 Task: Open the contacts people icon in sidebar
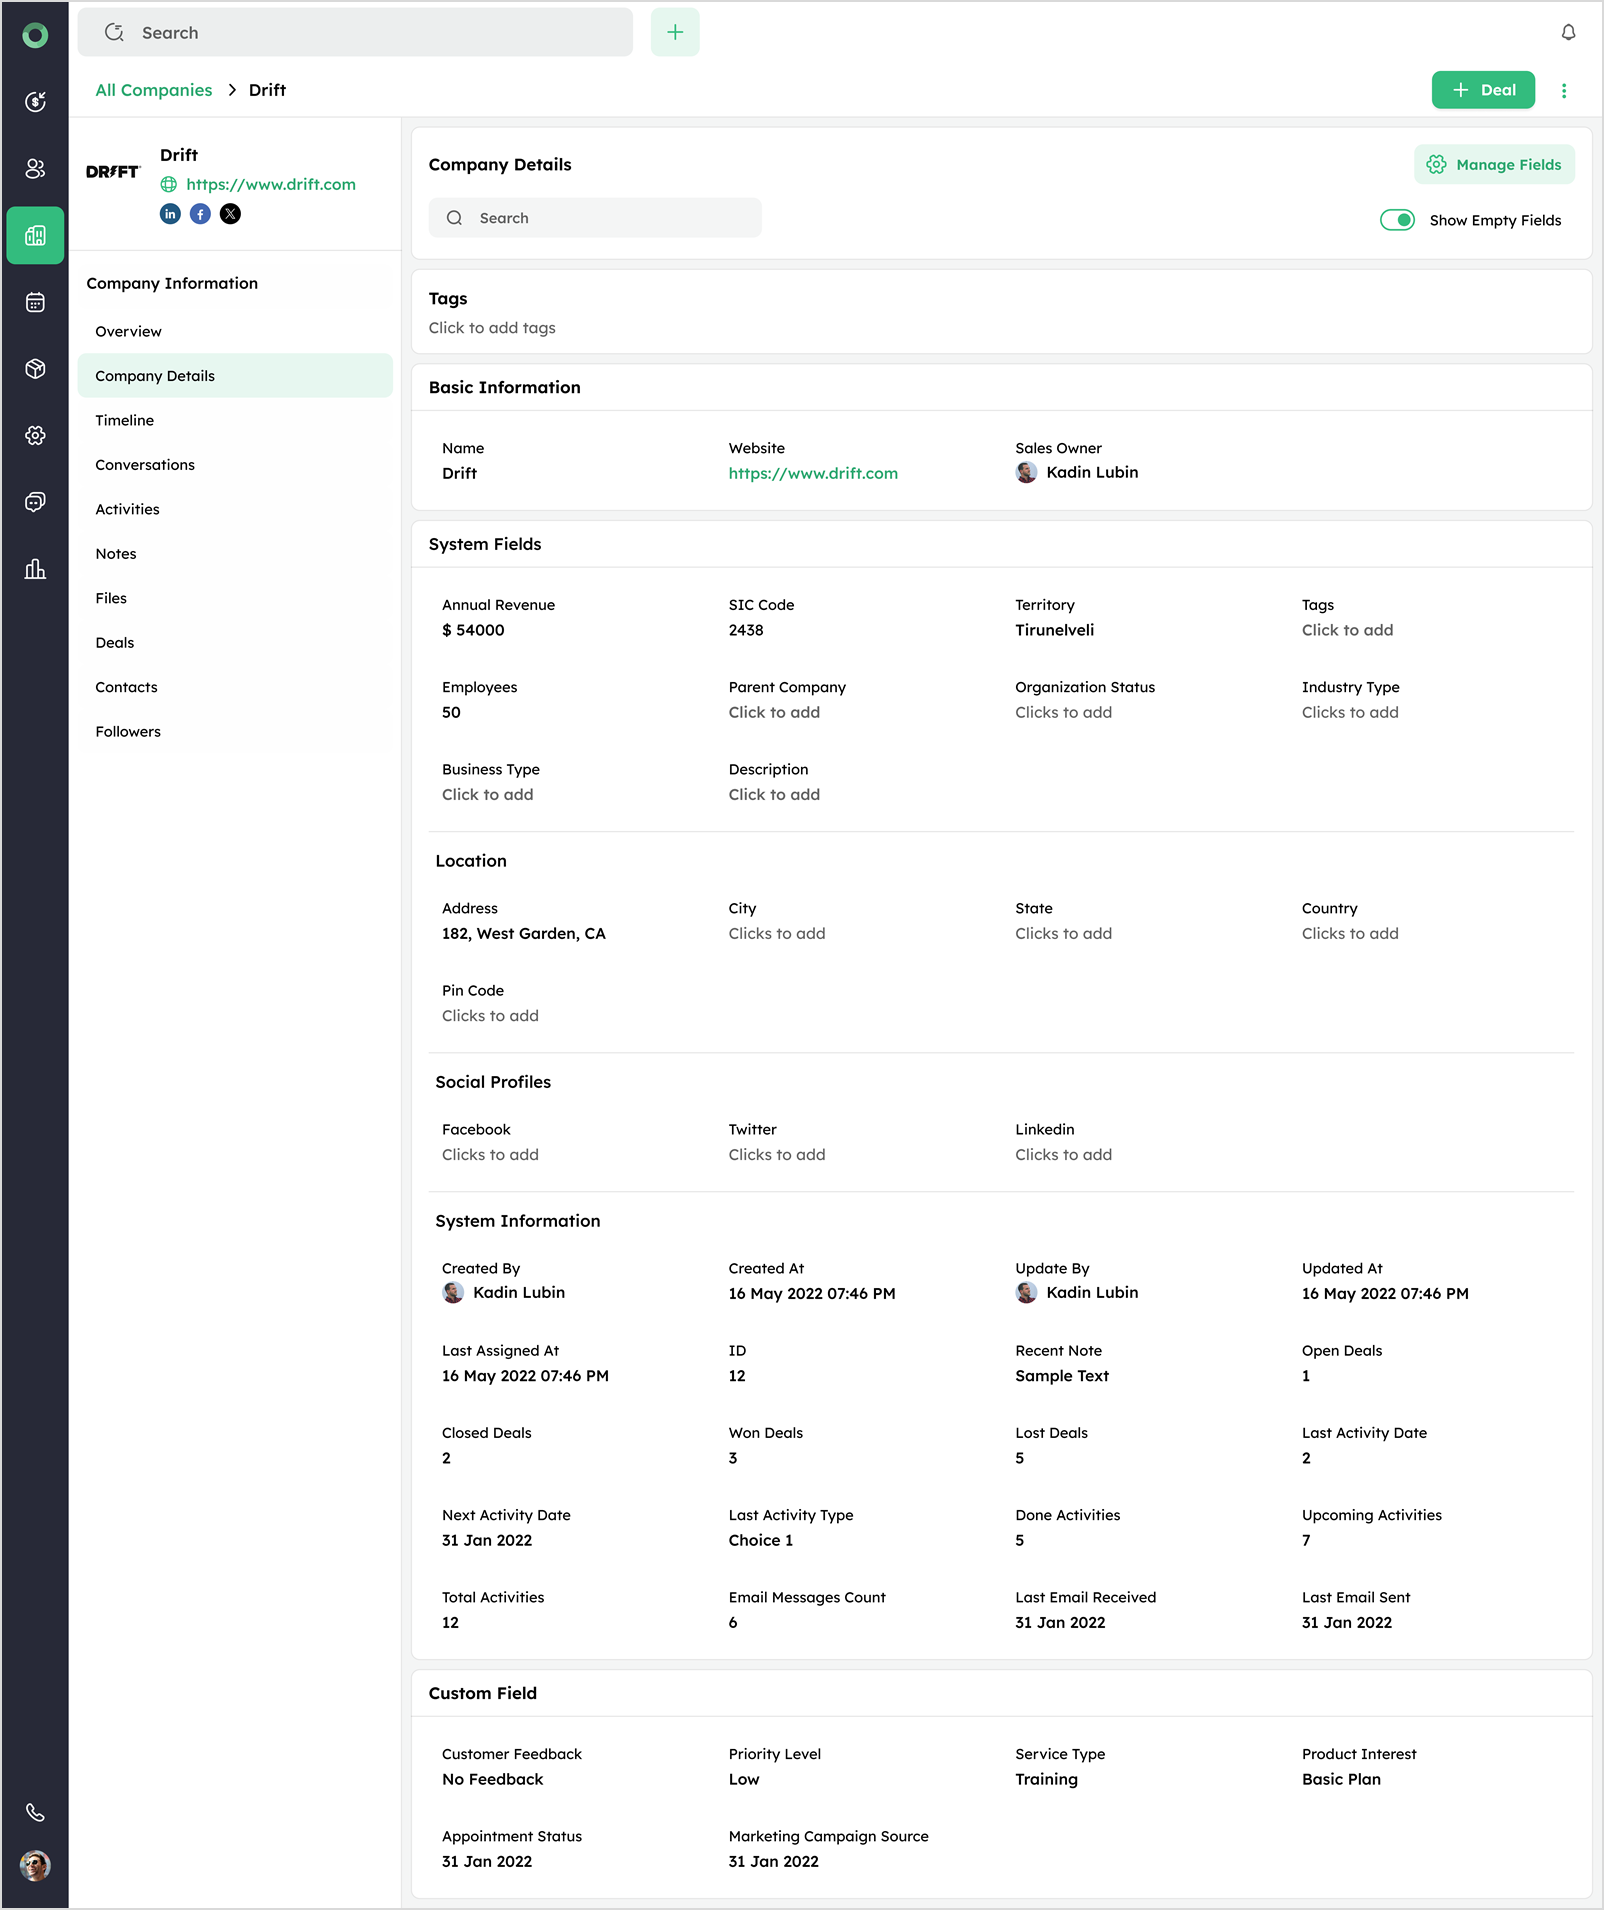[35, 169]
